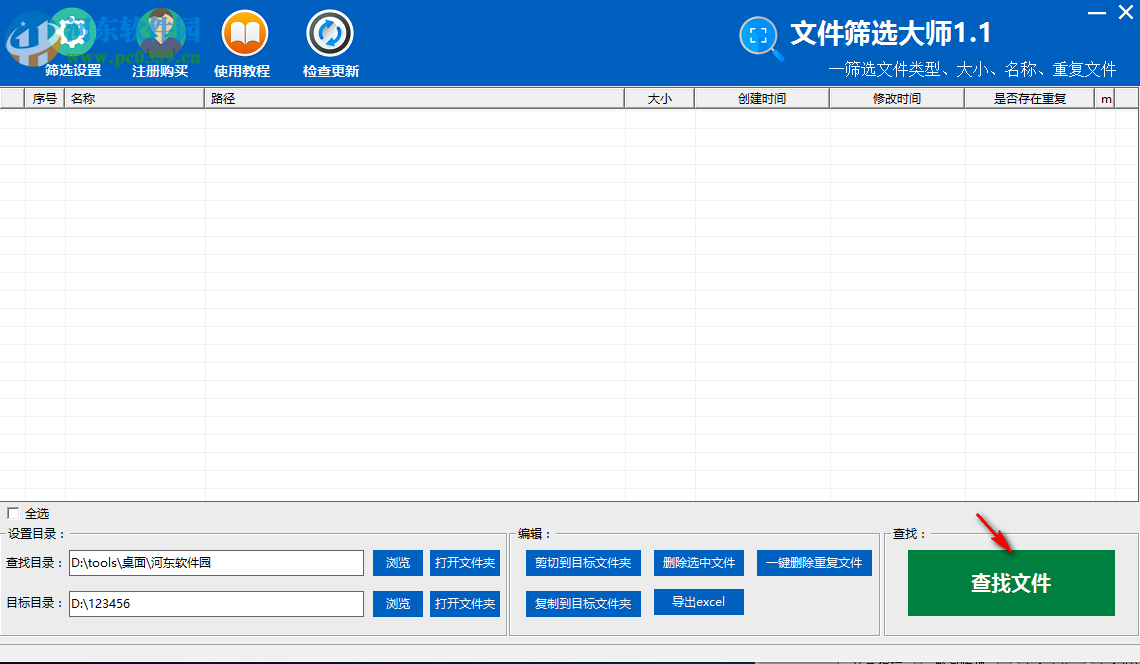Toggle the 全选 select-all checkbox
This screenshot has width=1140, height=664.
click(x=13, y=513)
